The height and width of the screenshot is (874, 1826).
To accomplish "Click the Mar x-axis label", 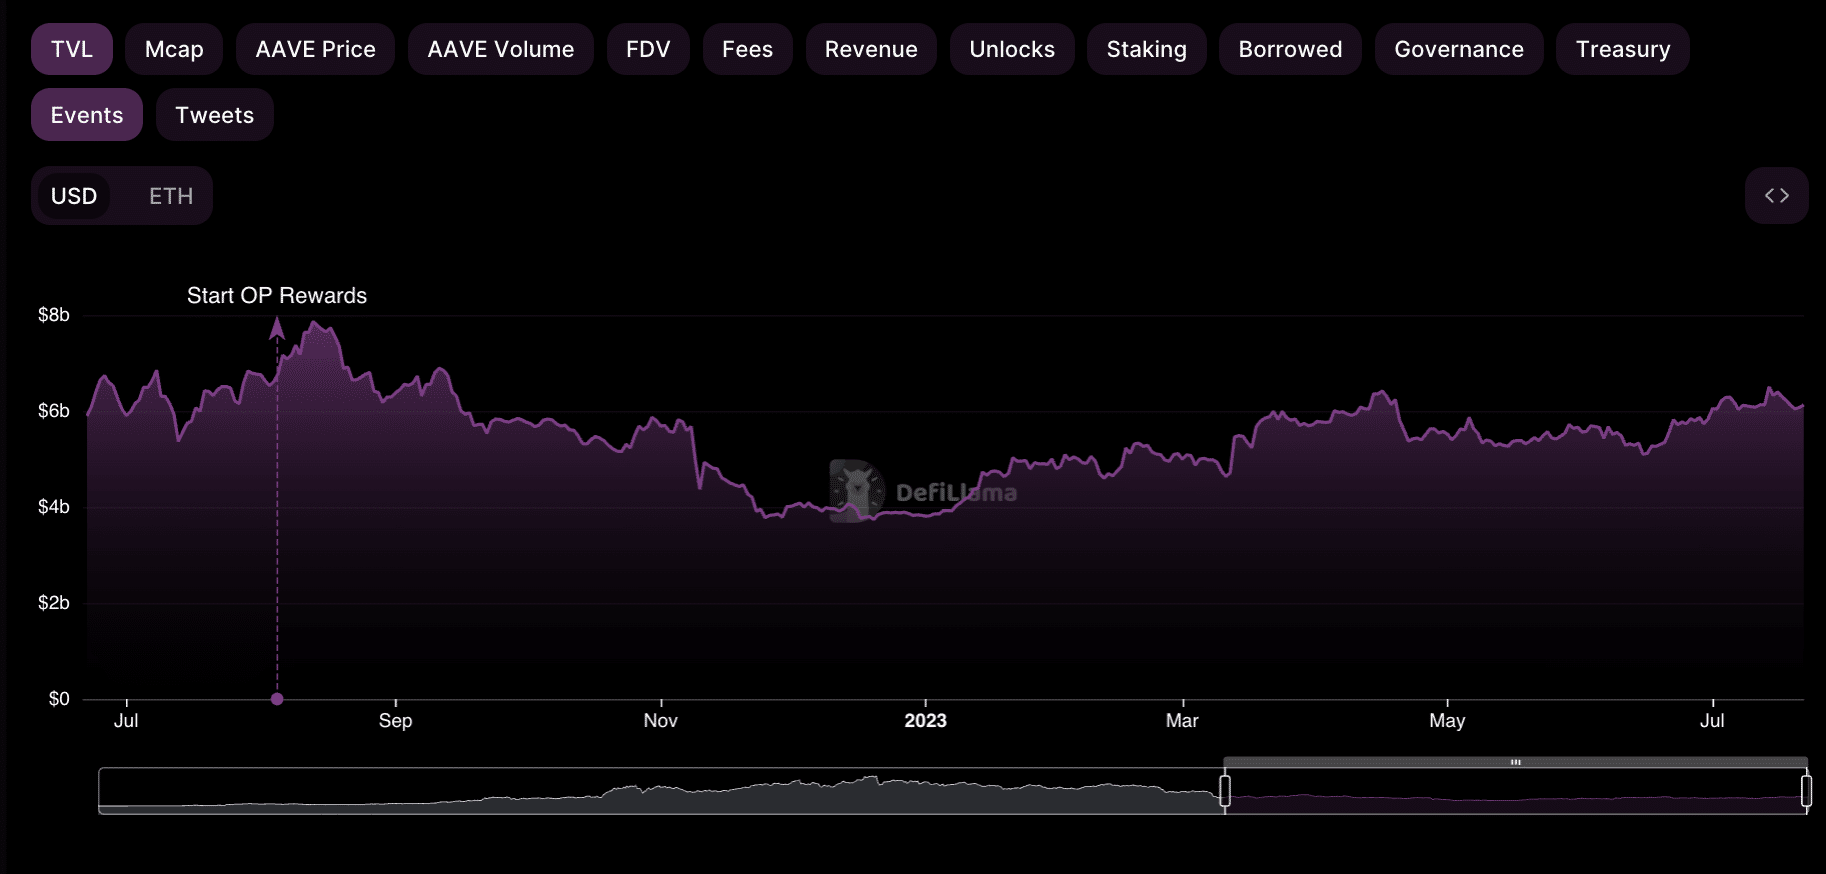I will (x=1182, y=721).
